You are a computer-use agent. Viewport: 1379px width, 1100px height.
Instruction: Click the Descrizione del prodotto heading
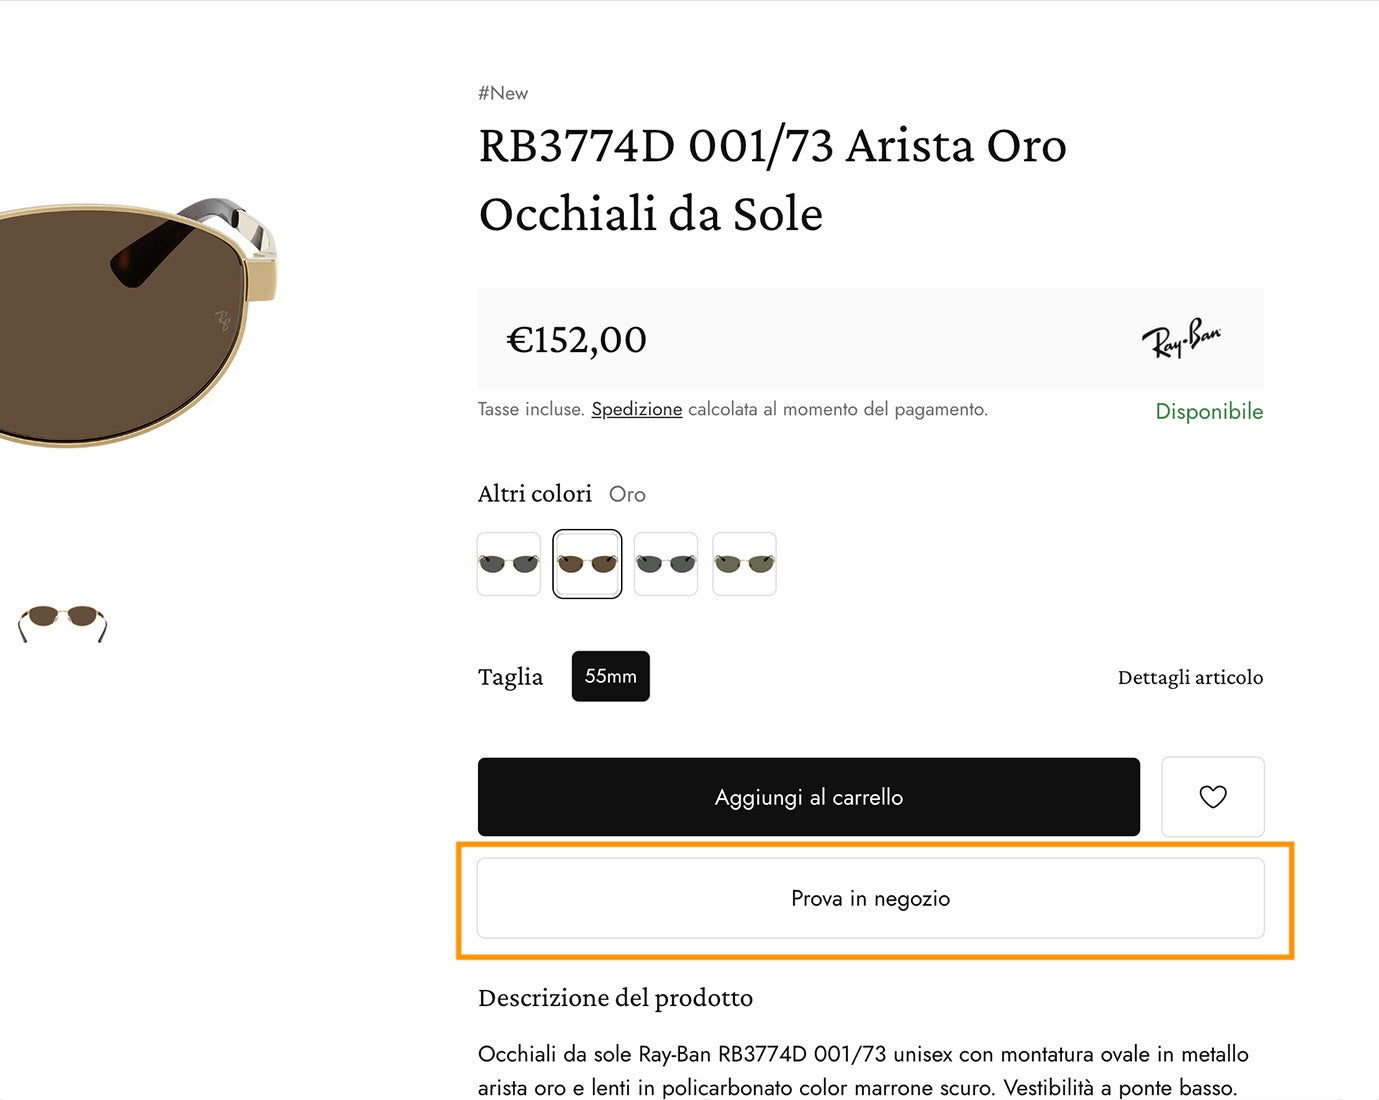(615, 997)
